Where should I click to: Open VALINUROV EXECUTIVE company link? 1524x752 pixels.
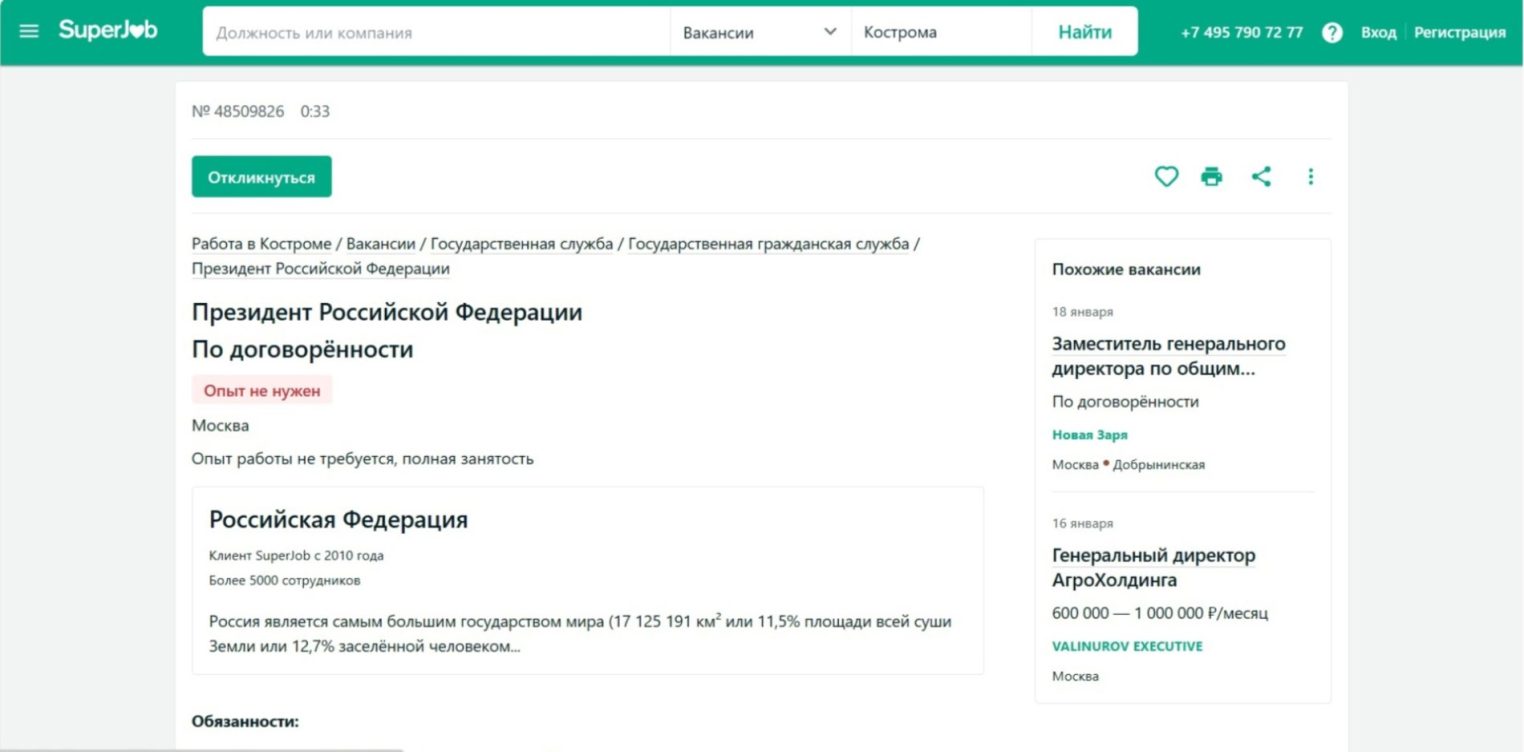1127,646
